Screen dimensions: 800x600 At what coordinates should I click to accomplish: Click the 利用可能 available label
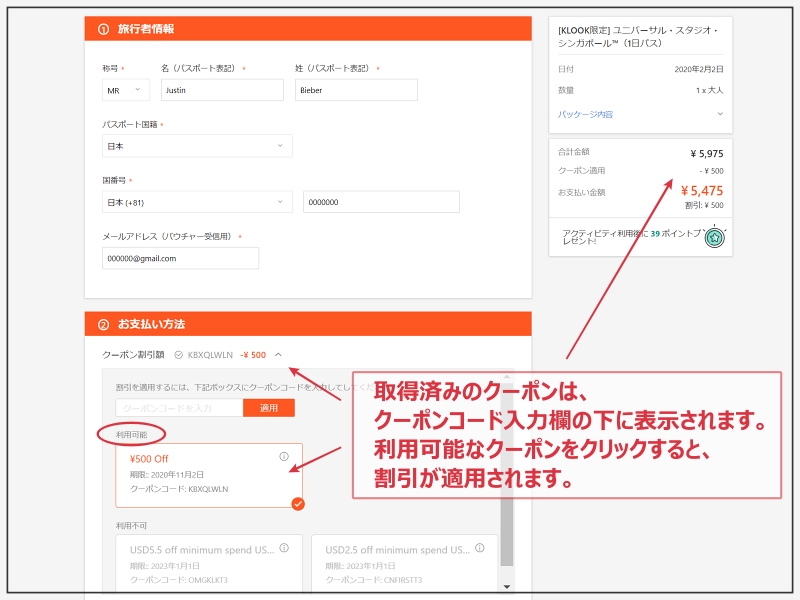point(132,435)
